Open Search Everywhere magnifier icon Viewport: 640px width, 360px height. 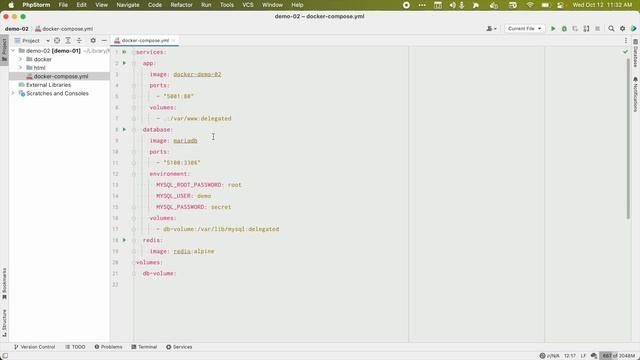click(611, 29)
